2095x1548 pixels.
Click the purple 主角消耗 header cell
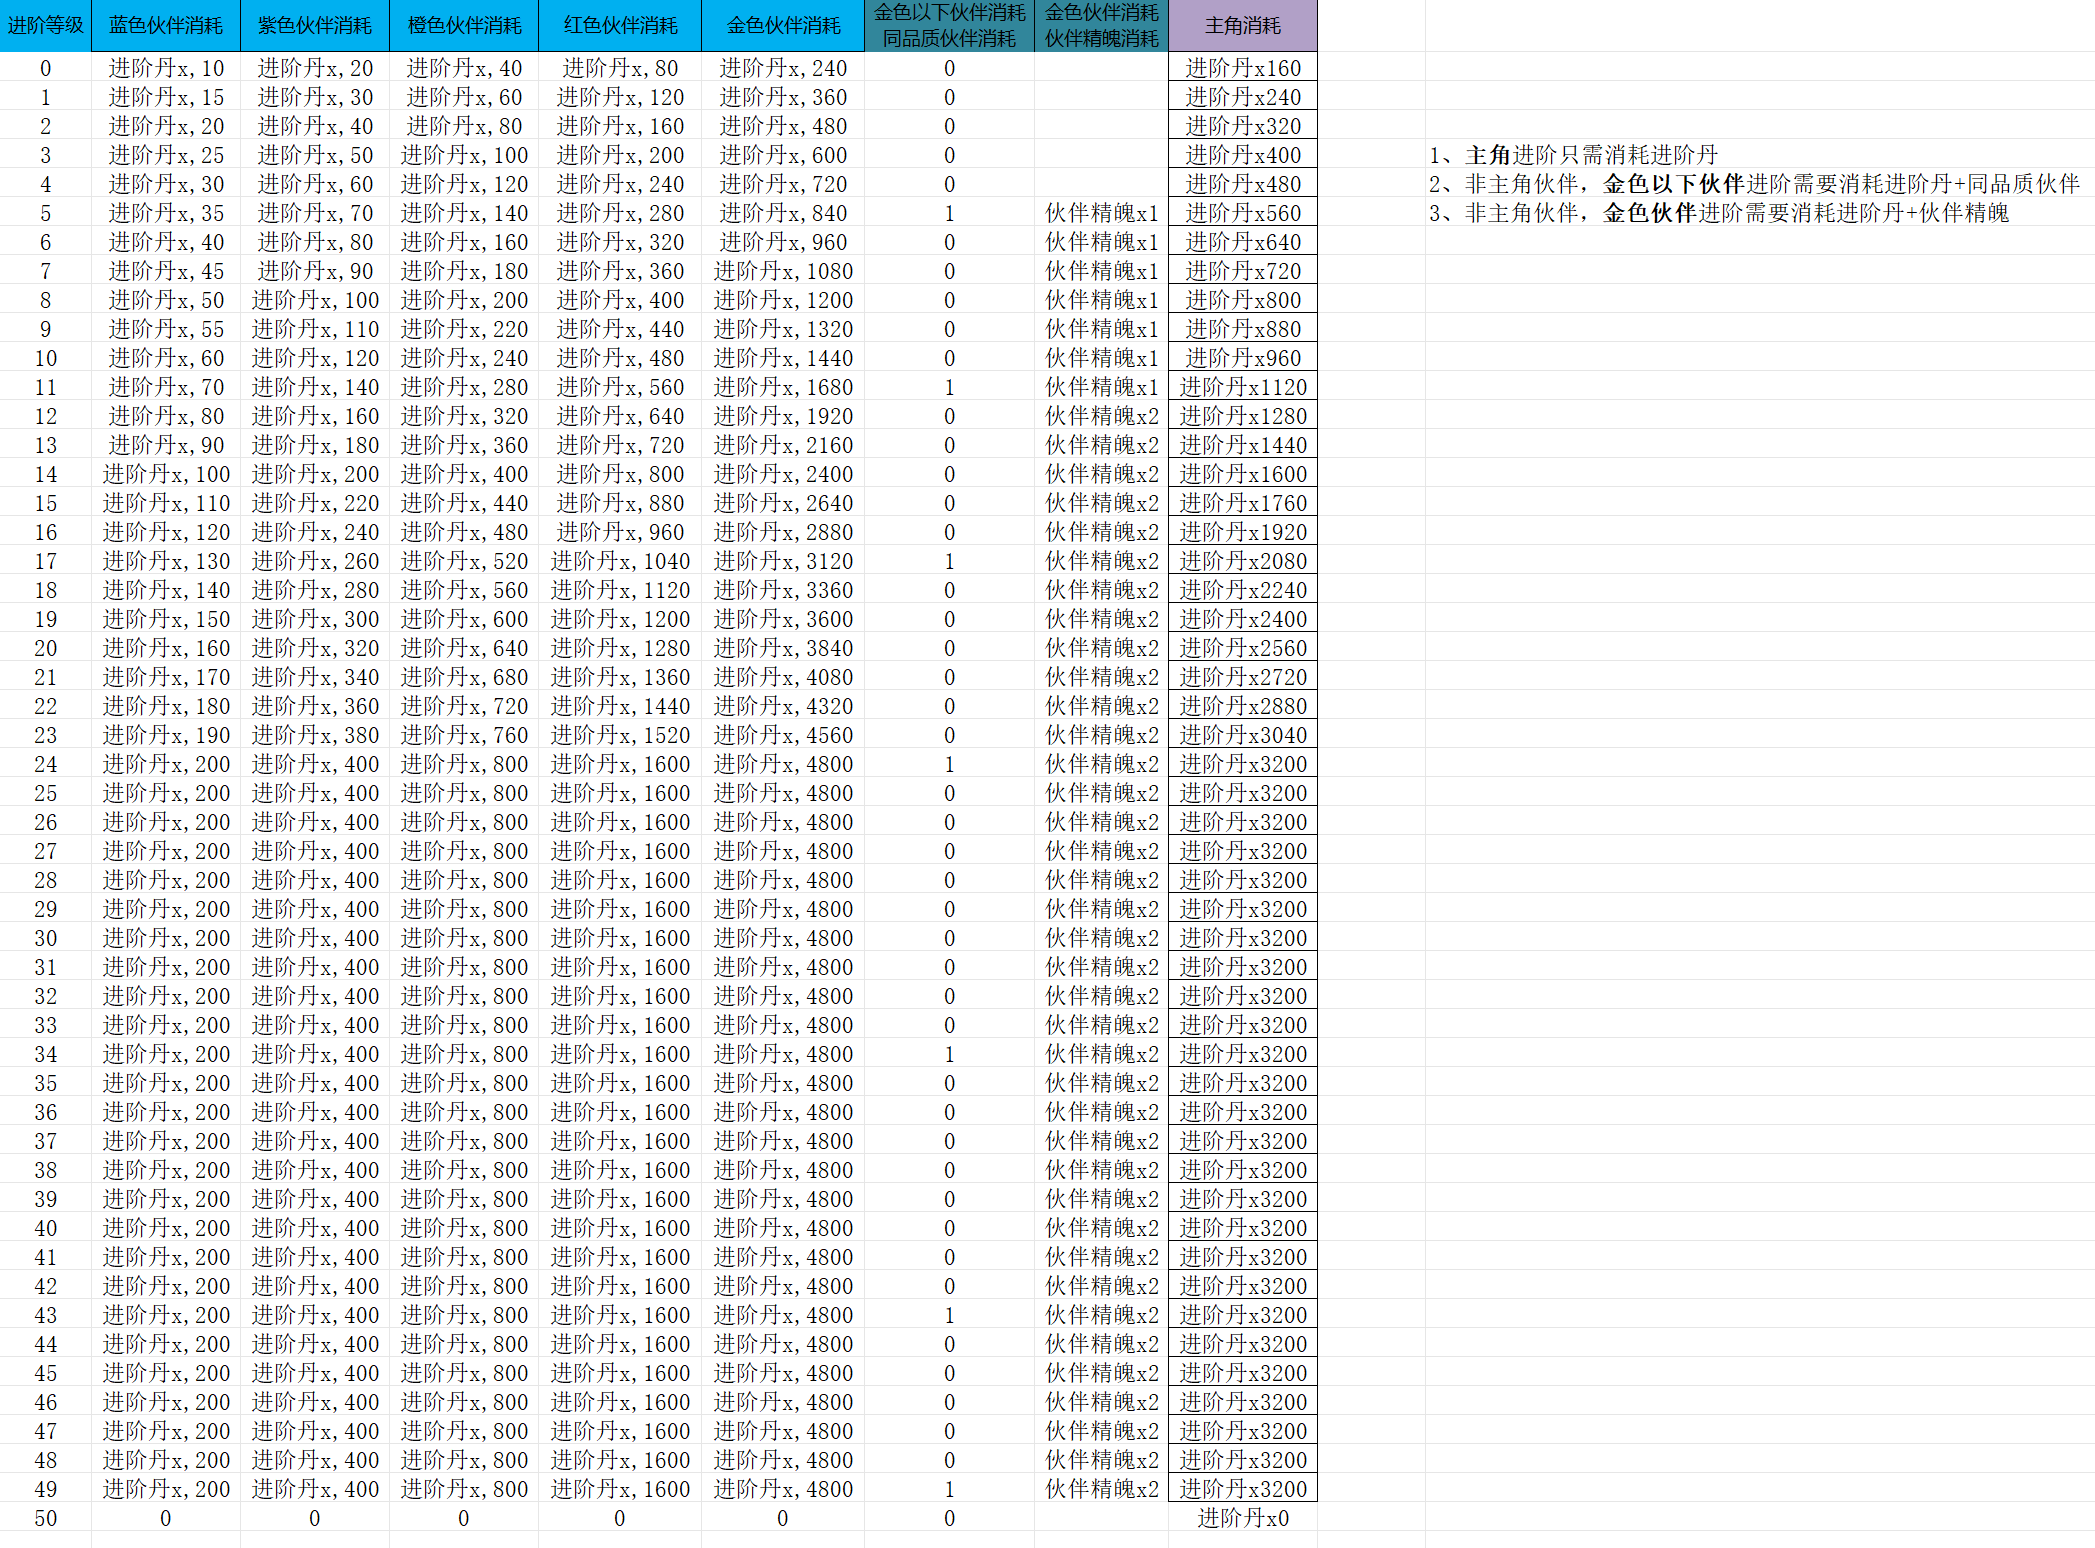[x=1242, y=25]
